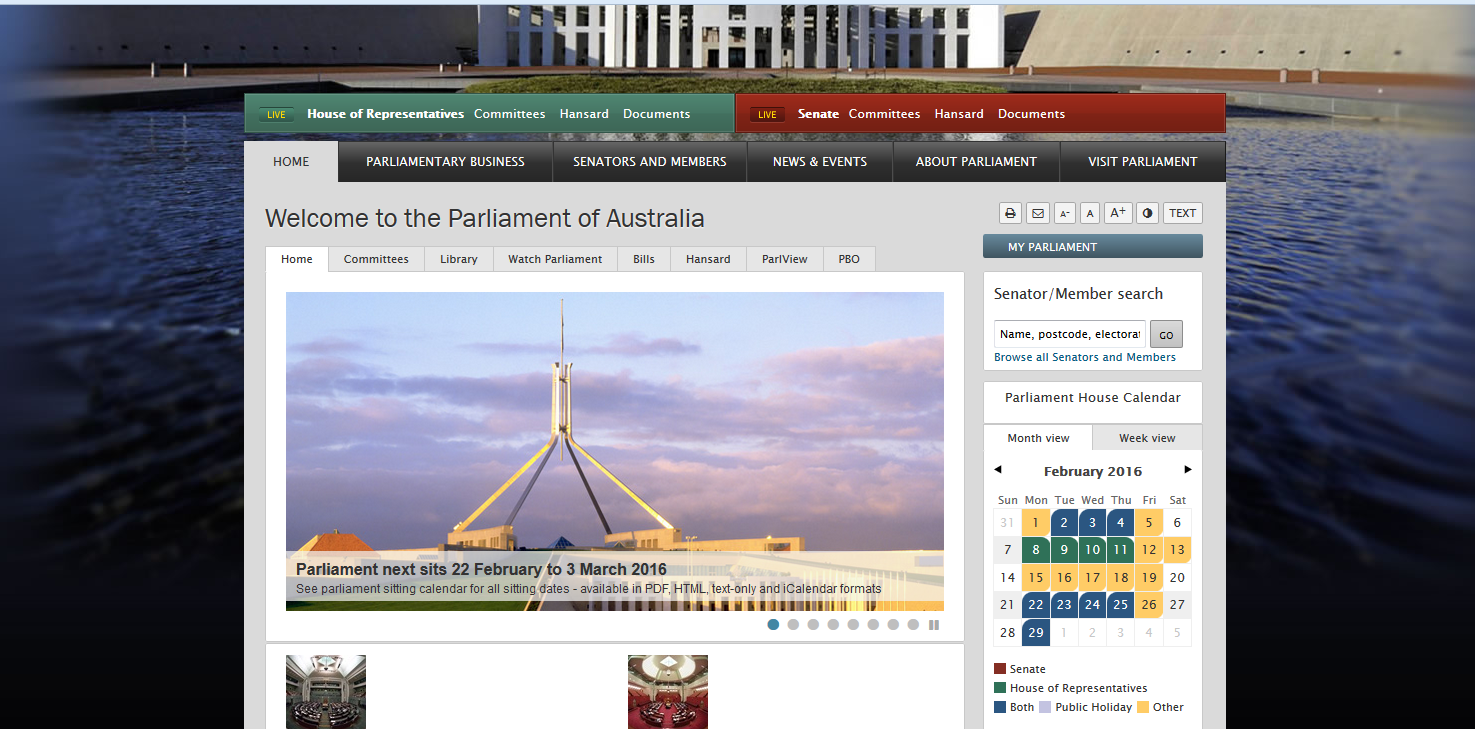Screen dimensions: 1475x729
Task: Select February 29 in calendar
Action: point(1036,632)
